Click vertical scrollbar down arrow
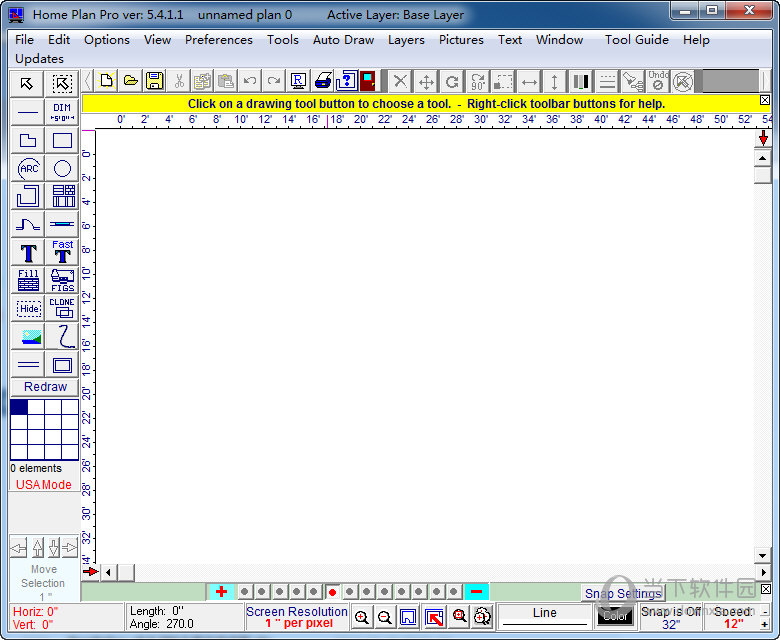 762,555
